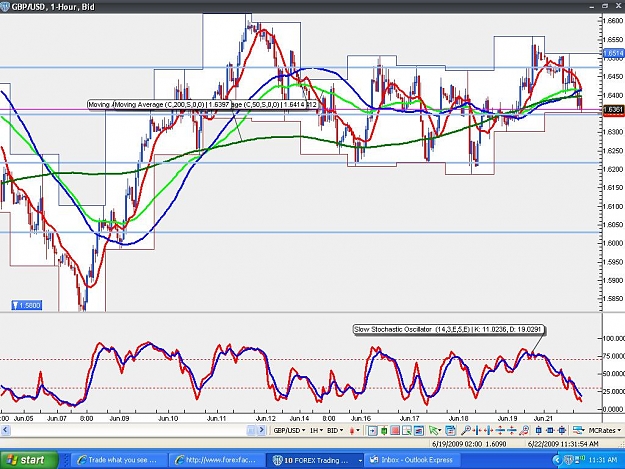This screenshot has width=625, height=469.
Task: Click the system tray clock 11:31 AM
Action: pyautogui.click(x=602, y=460)
